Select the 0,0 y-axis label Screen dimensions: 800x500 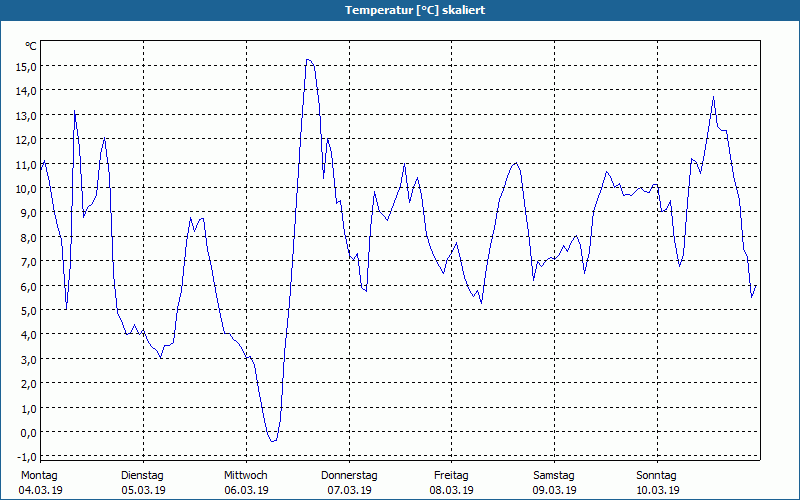pyautogui.click(x=28, y=432)
